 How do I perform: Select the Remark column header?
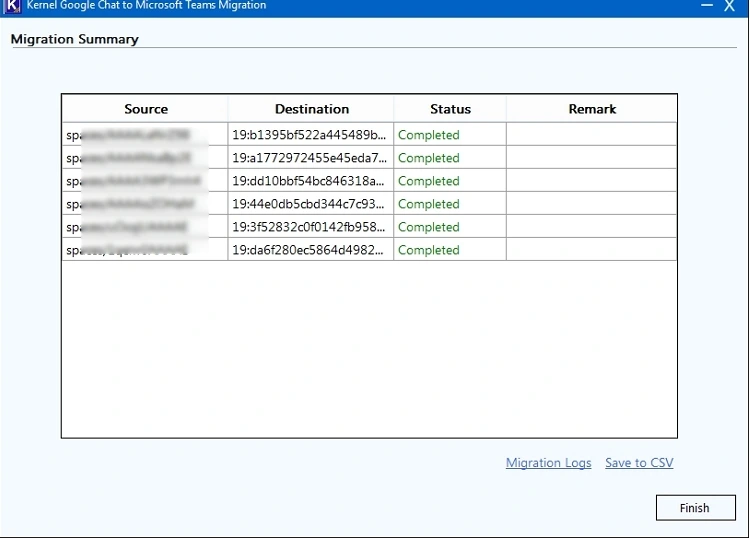592,109
